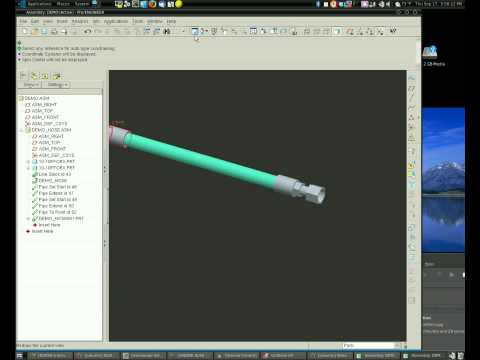
Task: Select the DEMO_HOSE0001.PRT tree item
Action: pos(61,219)
